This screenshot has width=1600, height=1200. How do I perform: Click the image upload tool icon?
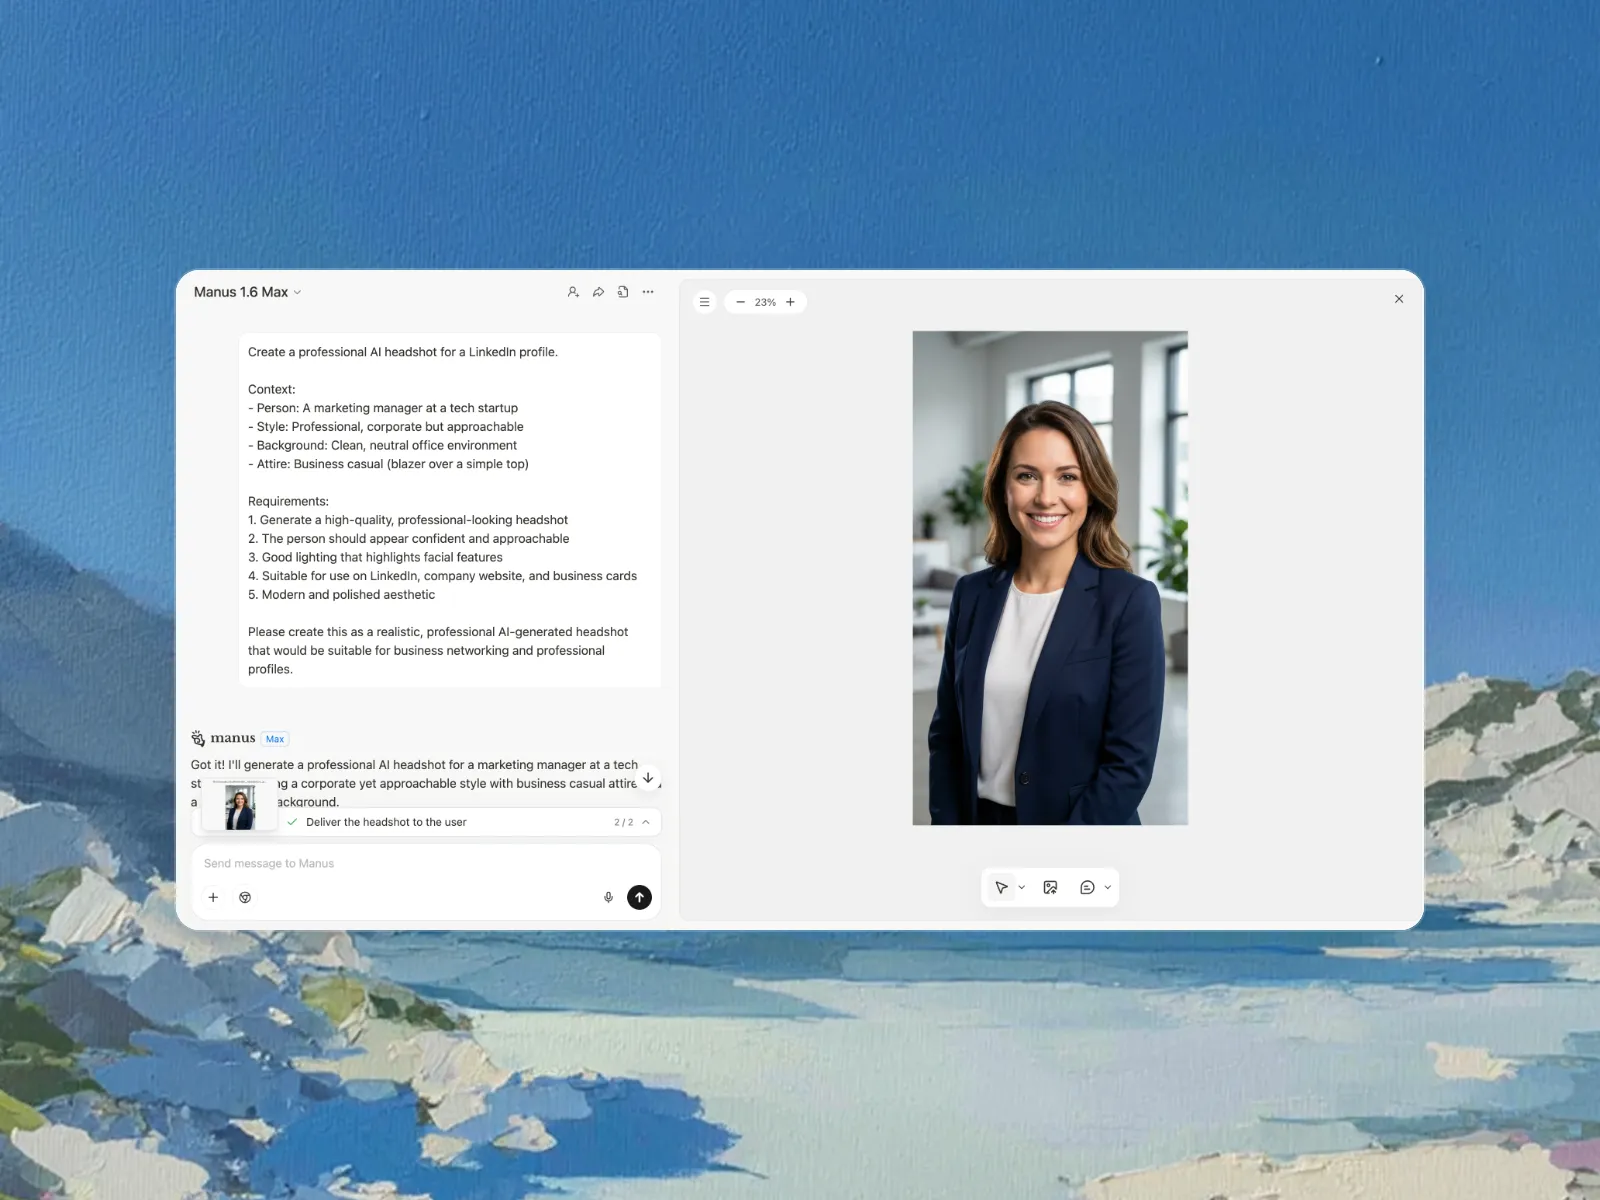click(1050, 887)
